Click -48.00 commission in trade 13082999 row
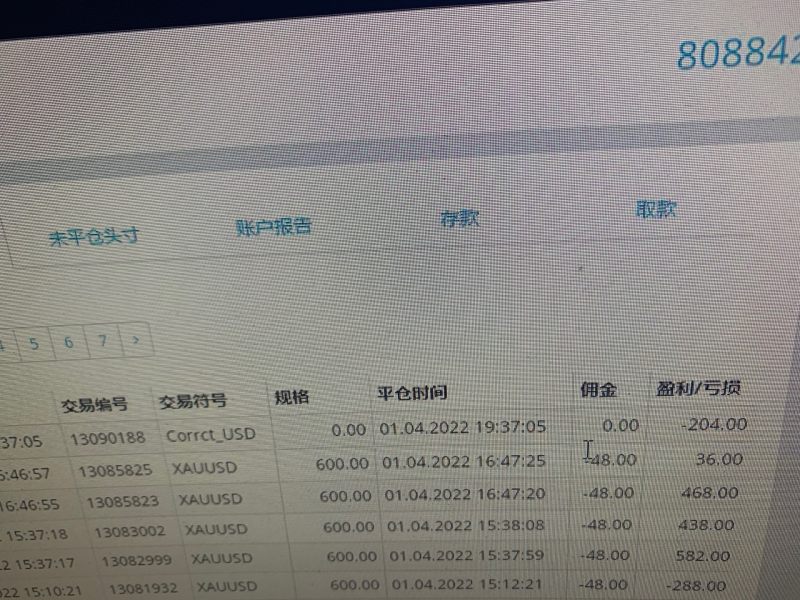 click(605, 556)
